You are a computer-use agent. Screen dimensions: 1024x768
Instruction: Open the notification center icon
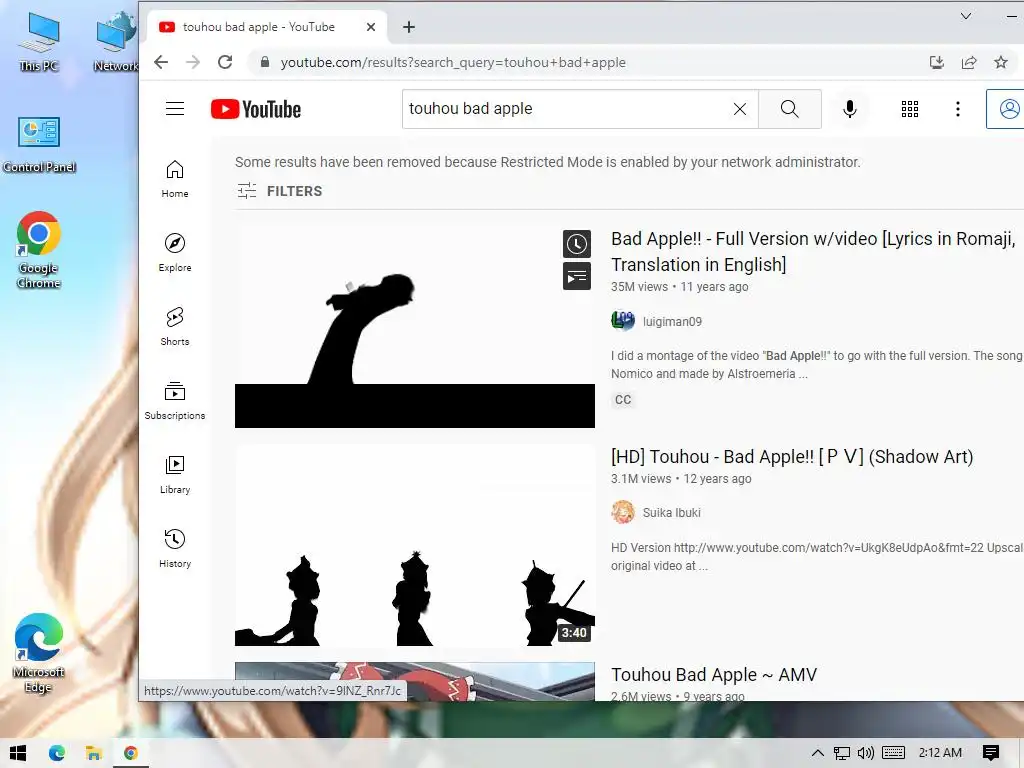991,753
